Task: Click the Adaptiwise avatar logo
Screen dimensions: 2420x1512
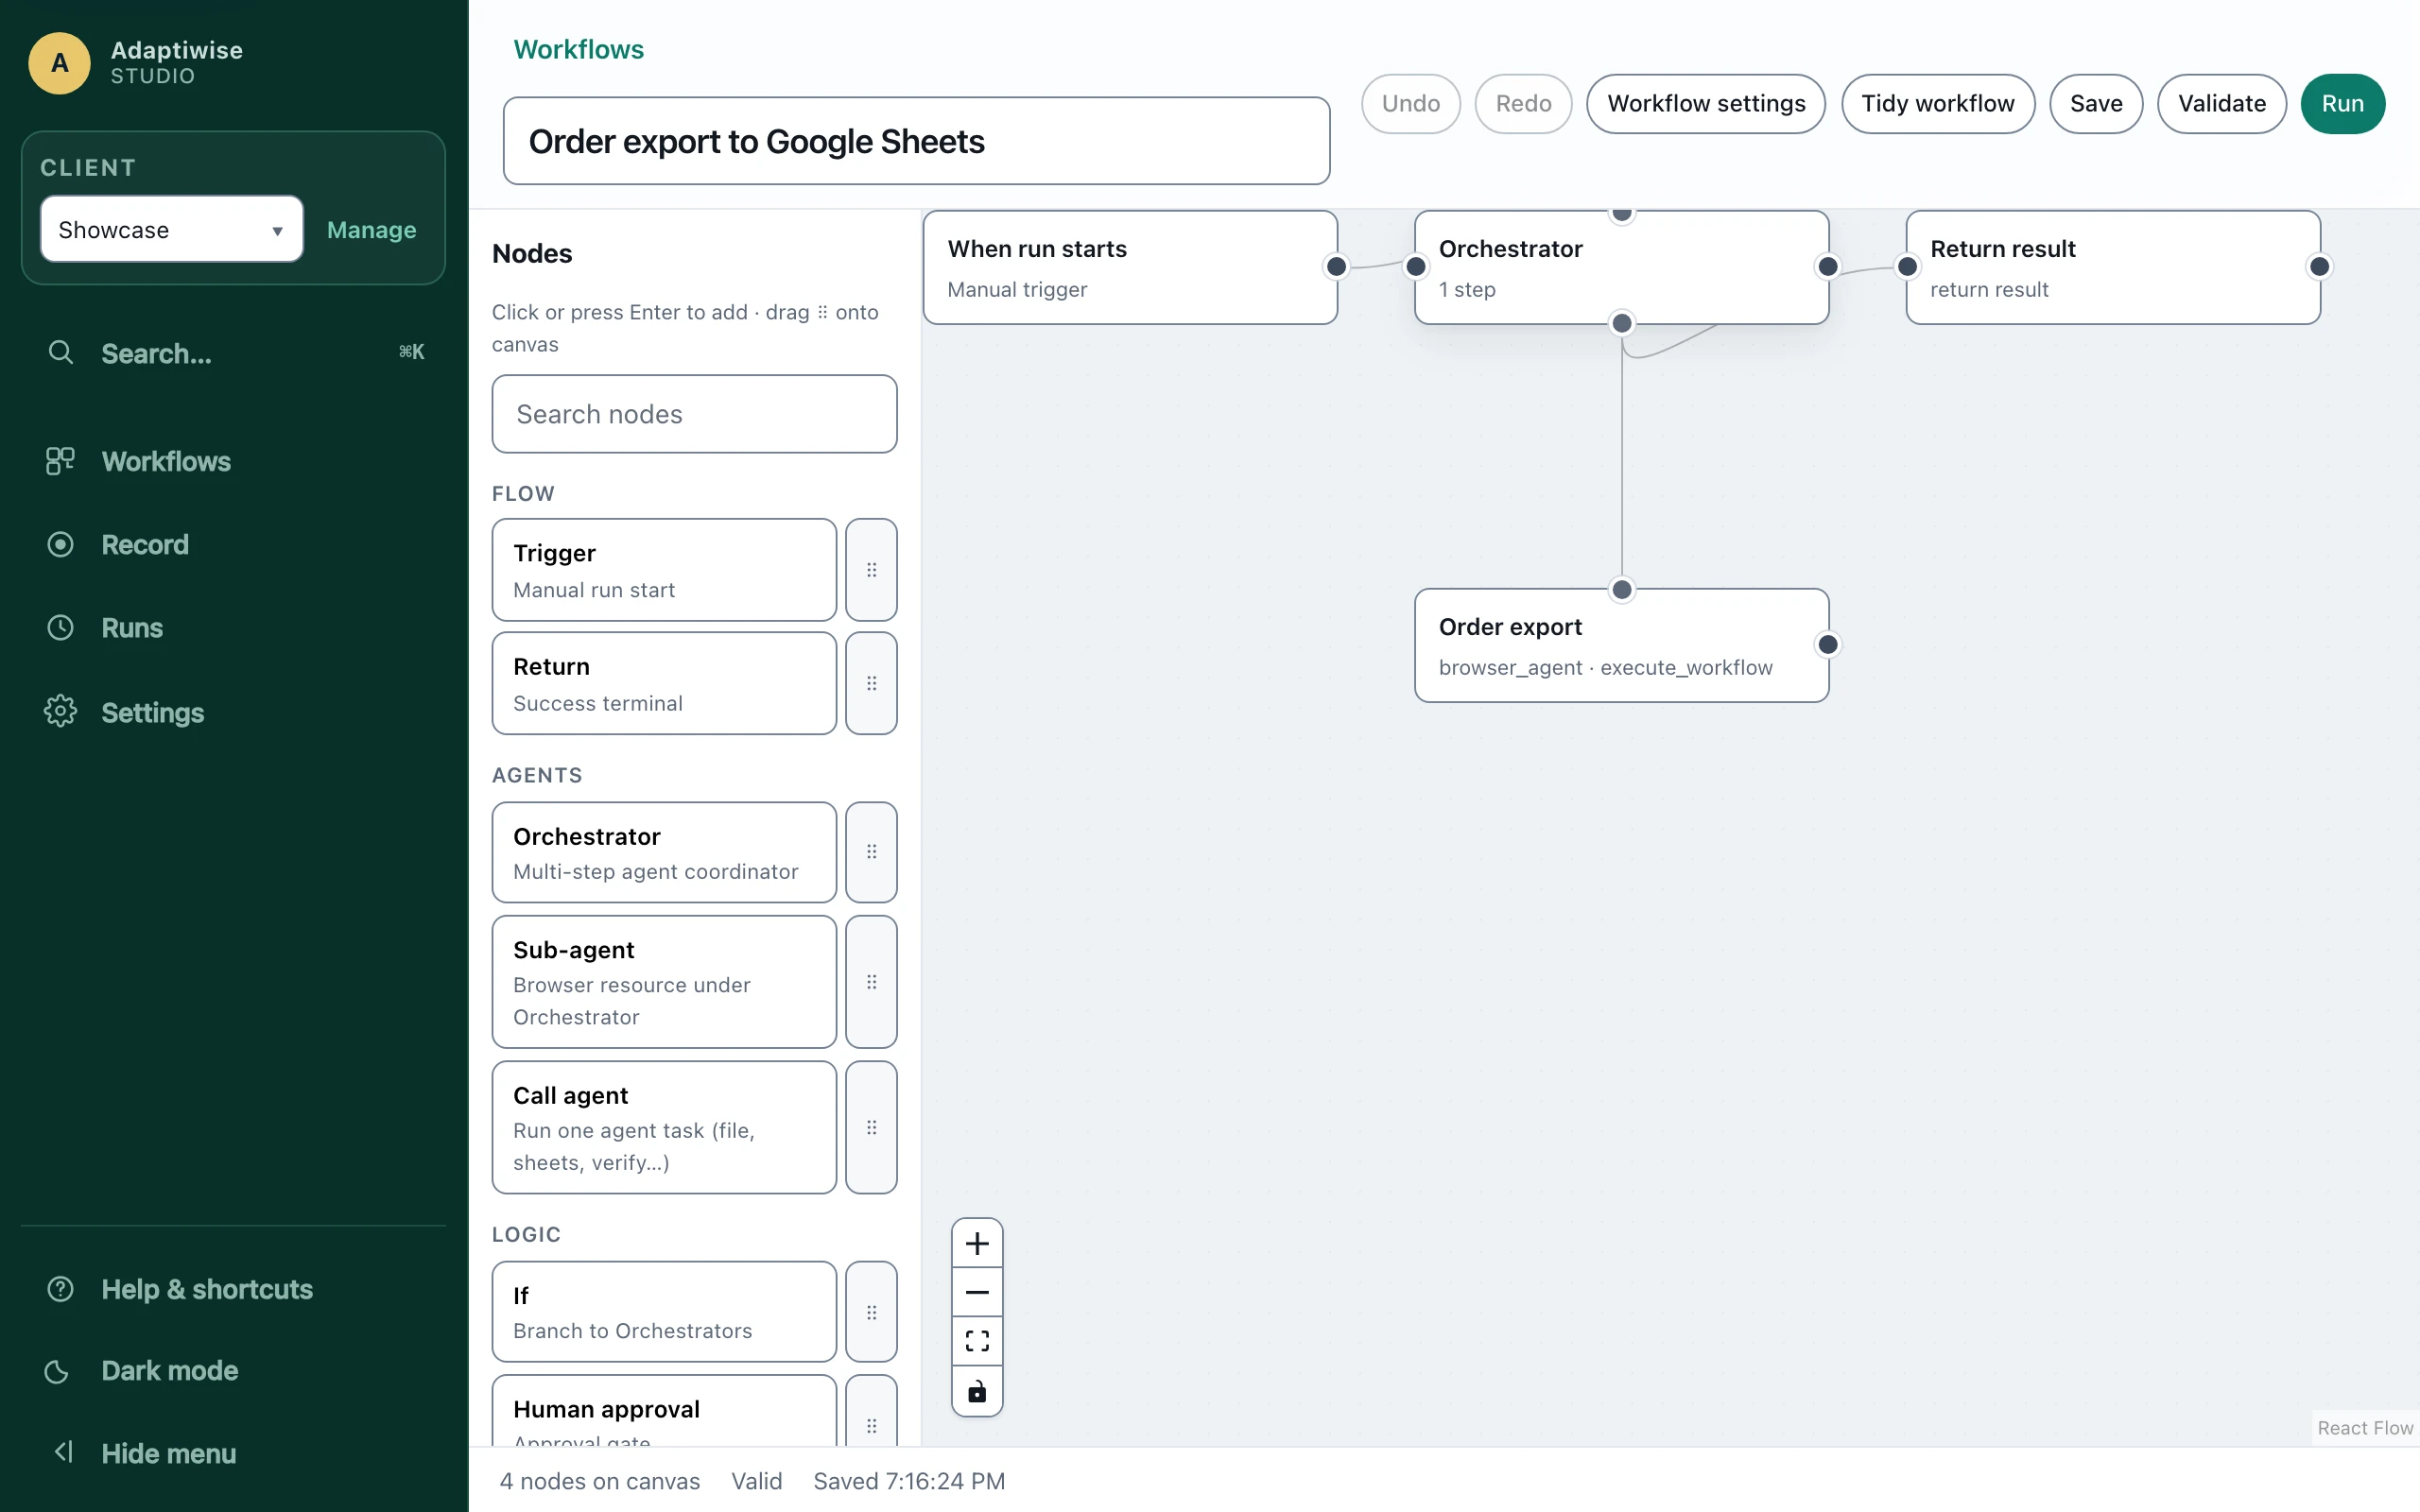Action: click(60, 63)
